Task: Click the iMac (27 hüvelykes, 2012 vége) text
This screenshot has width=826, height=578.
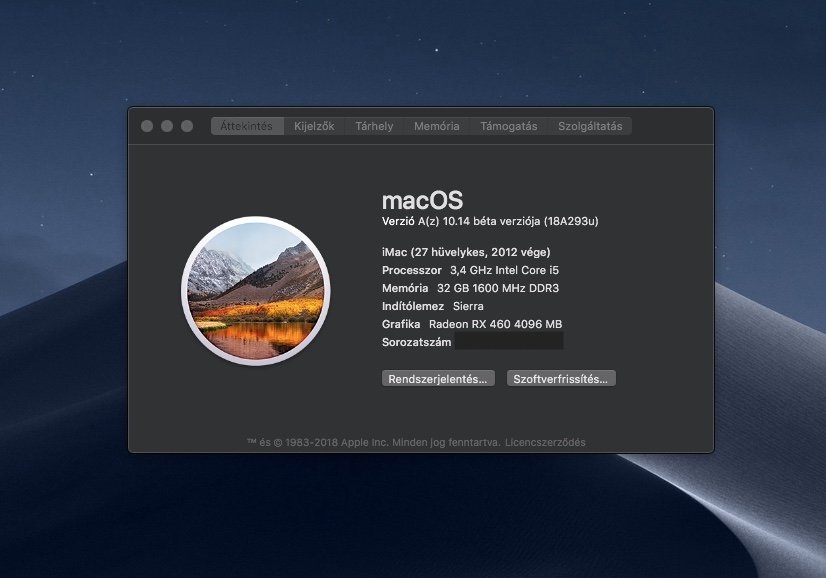Action: point(466,252)
